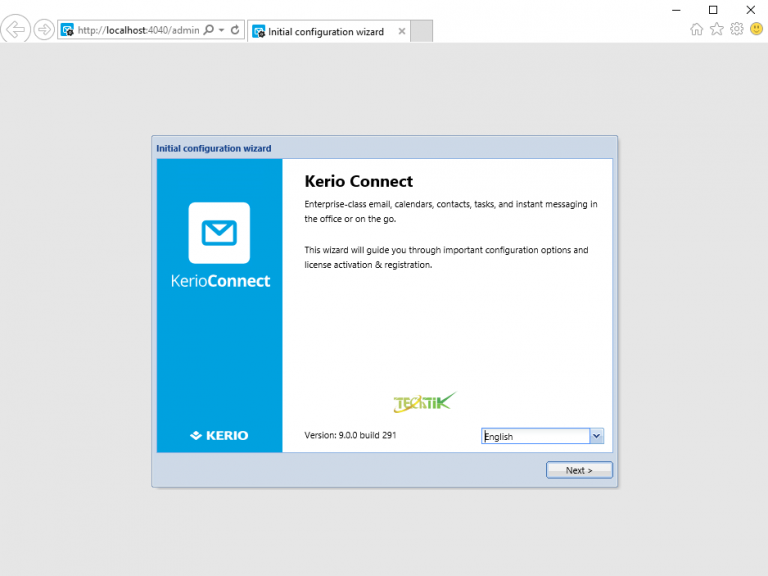768x576 pixels.
Task: Click the localhost:4040 URL address field
Action: point(138,31)
